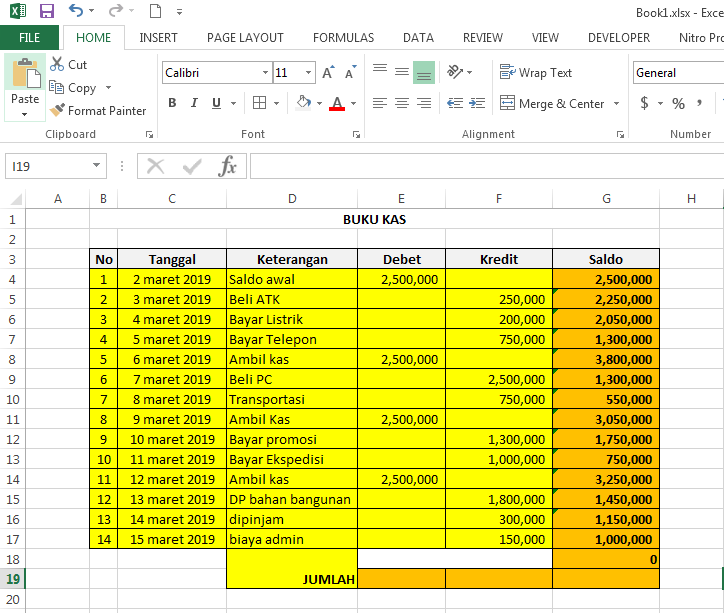Screen dimensions: 724x613
Task: Select column G header
Action: (606, 199)
